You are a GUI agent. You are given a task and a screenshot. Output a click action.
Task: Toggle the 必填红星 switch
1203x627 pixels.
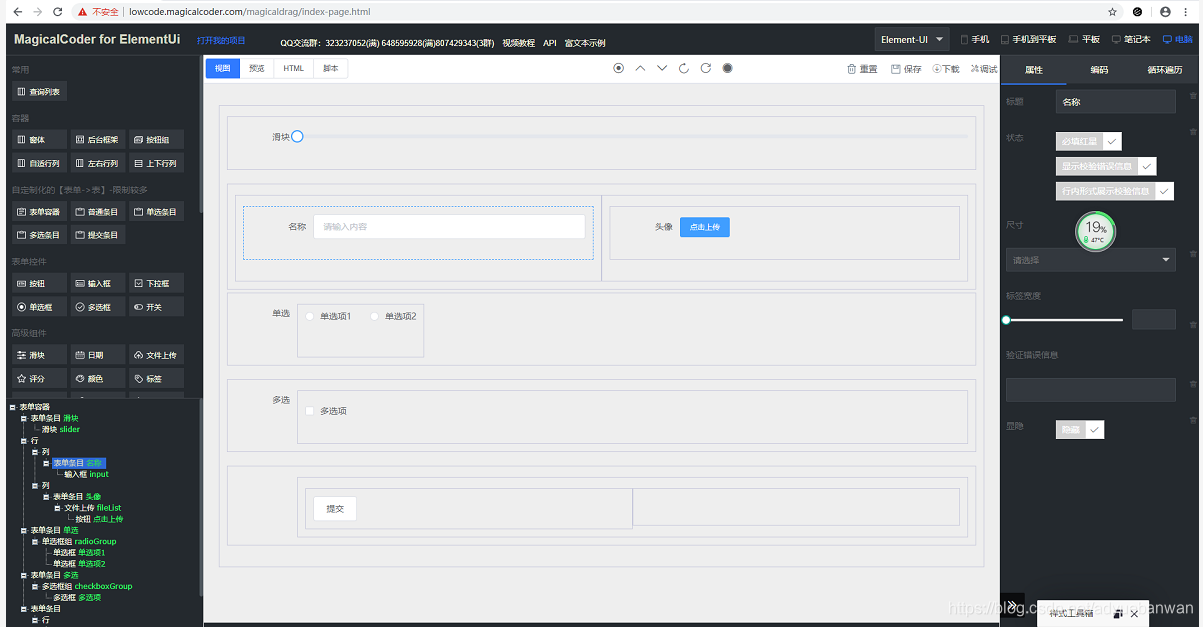(1088, 141)
